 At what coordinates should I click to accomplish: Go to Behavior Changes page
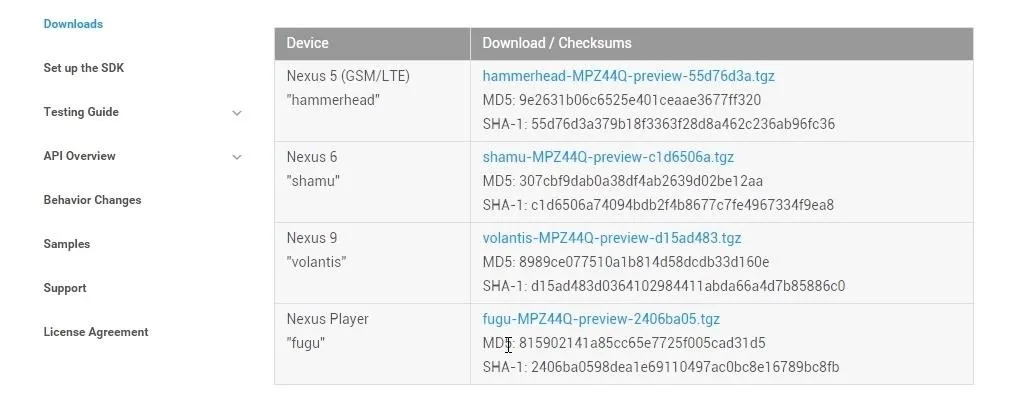click(x=92, y=200)
